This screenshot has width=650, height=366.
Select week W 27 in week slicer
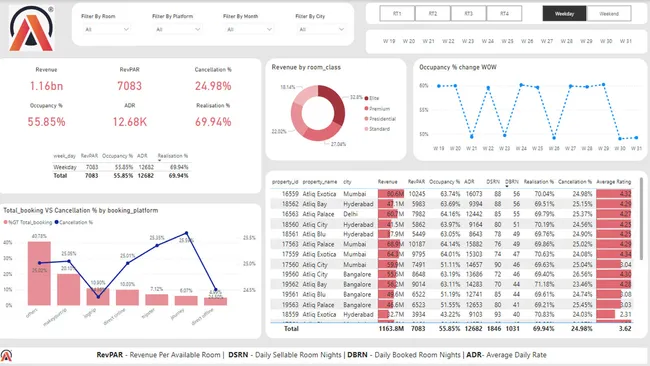pos(547,41)
